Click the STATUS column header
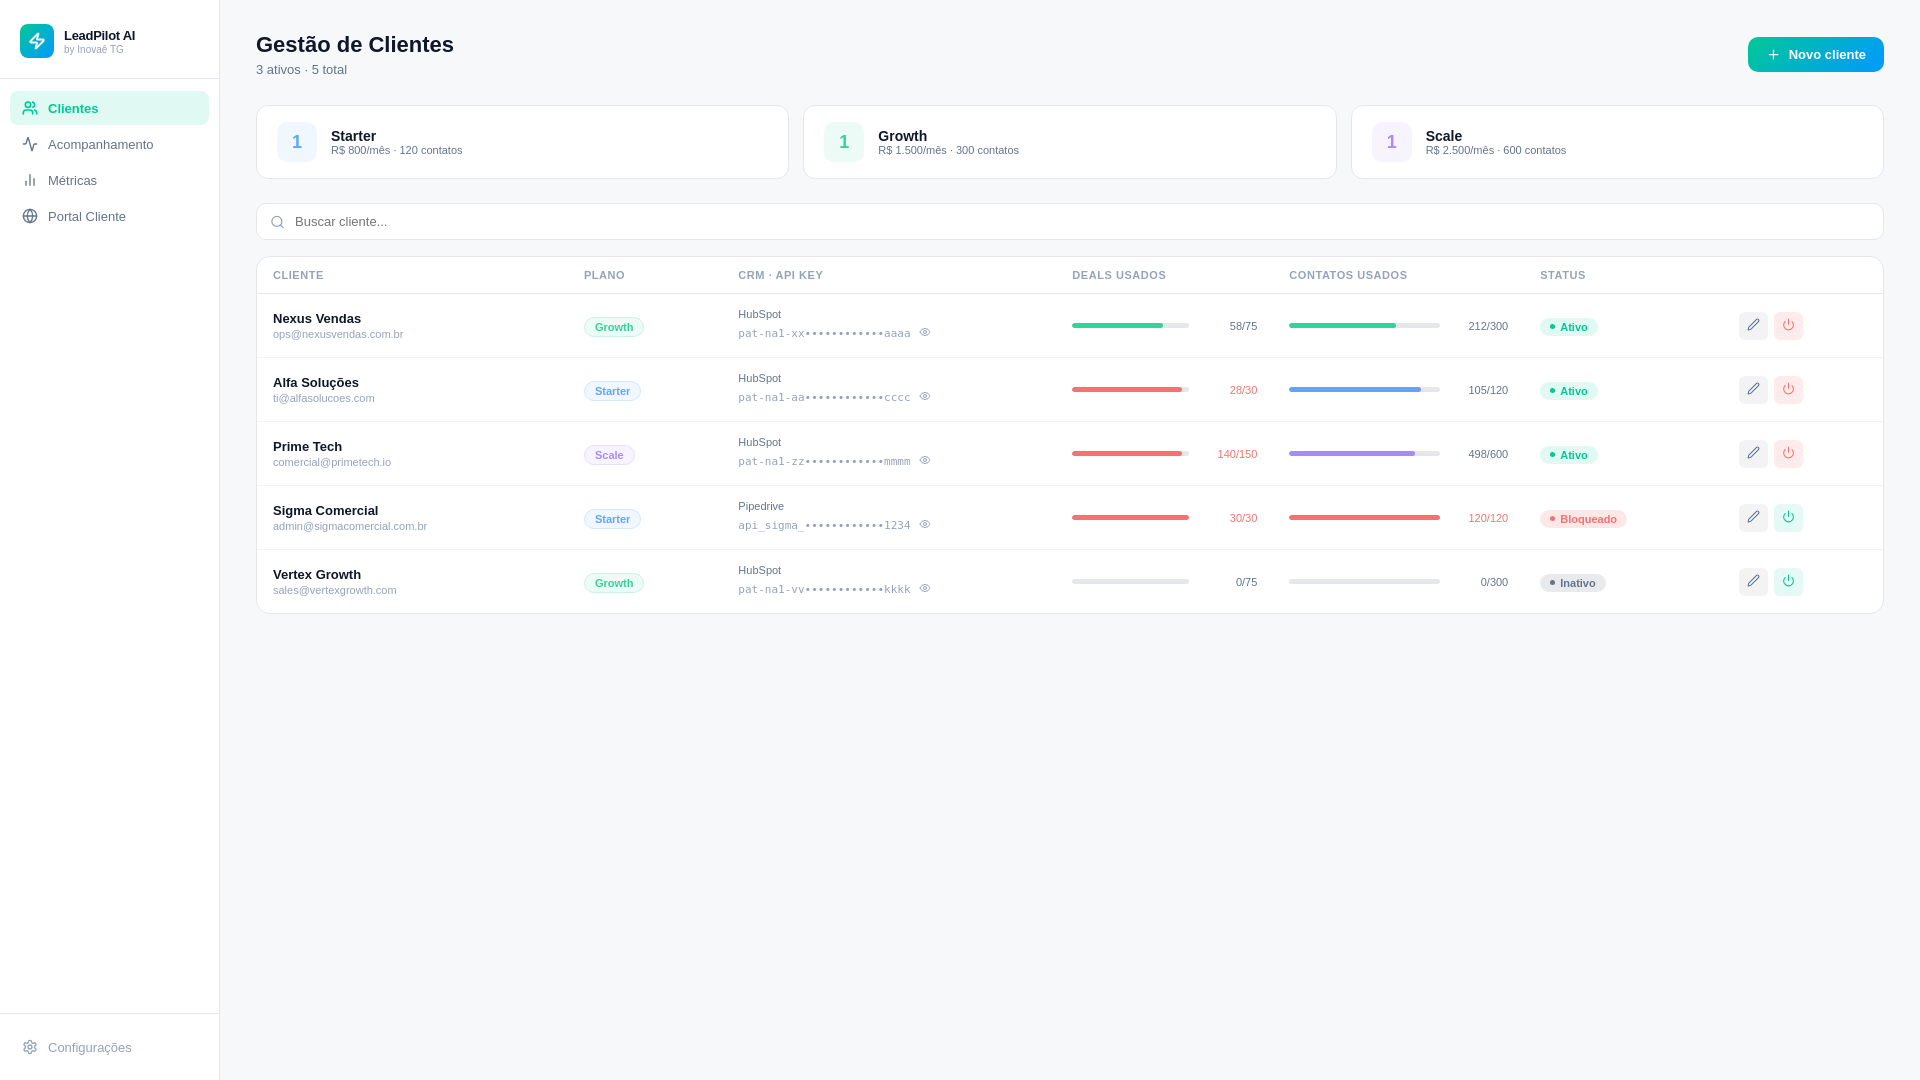Viewport: 1920px width, 1080px height. [x=1562, y=275]
